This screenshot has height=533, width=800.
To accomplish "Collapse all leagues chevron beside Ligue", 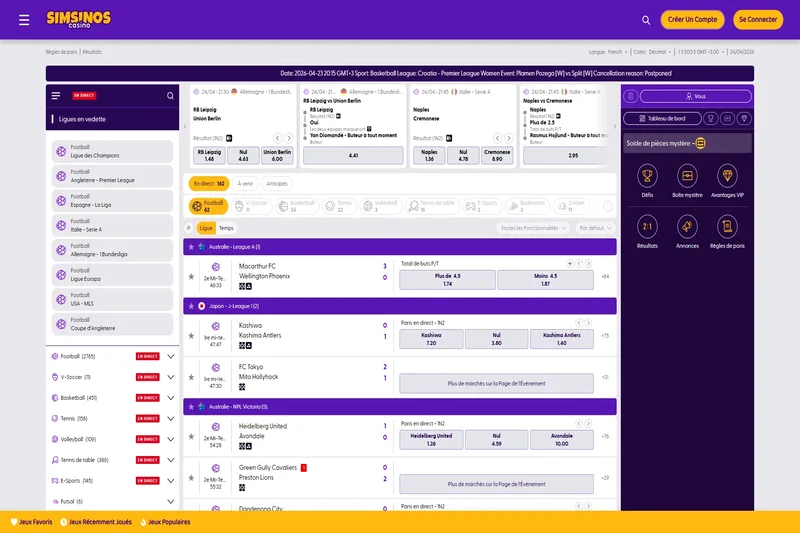I will click(x=189, y=228).
